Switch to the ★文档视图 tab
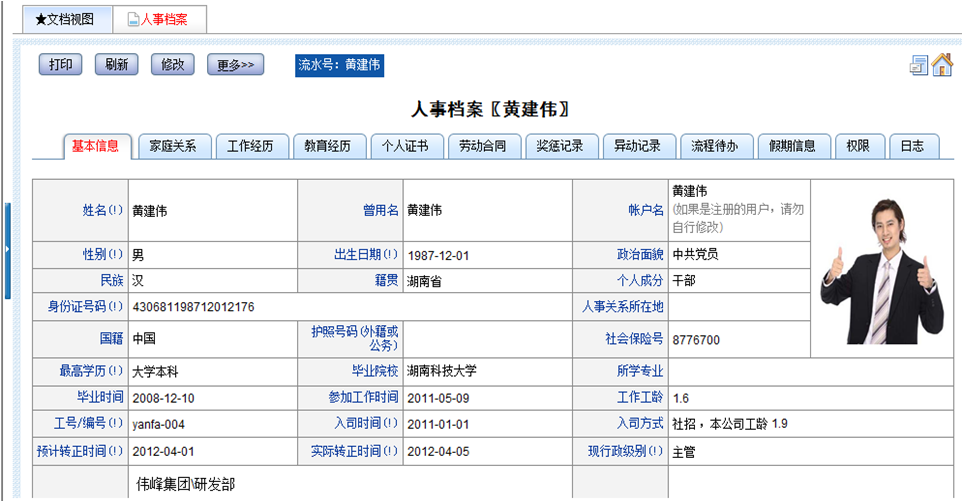963x502 pixels. pyautogui.click(x=66, y=20)
